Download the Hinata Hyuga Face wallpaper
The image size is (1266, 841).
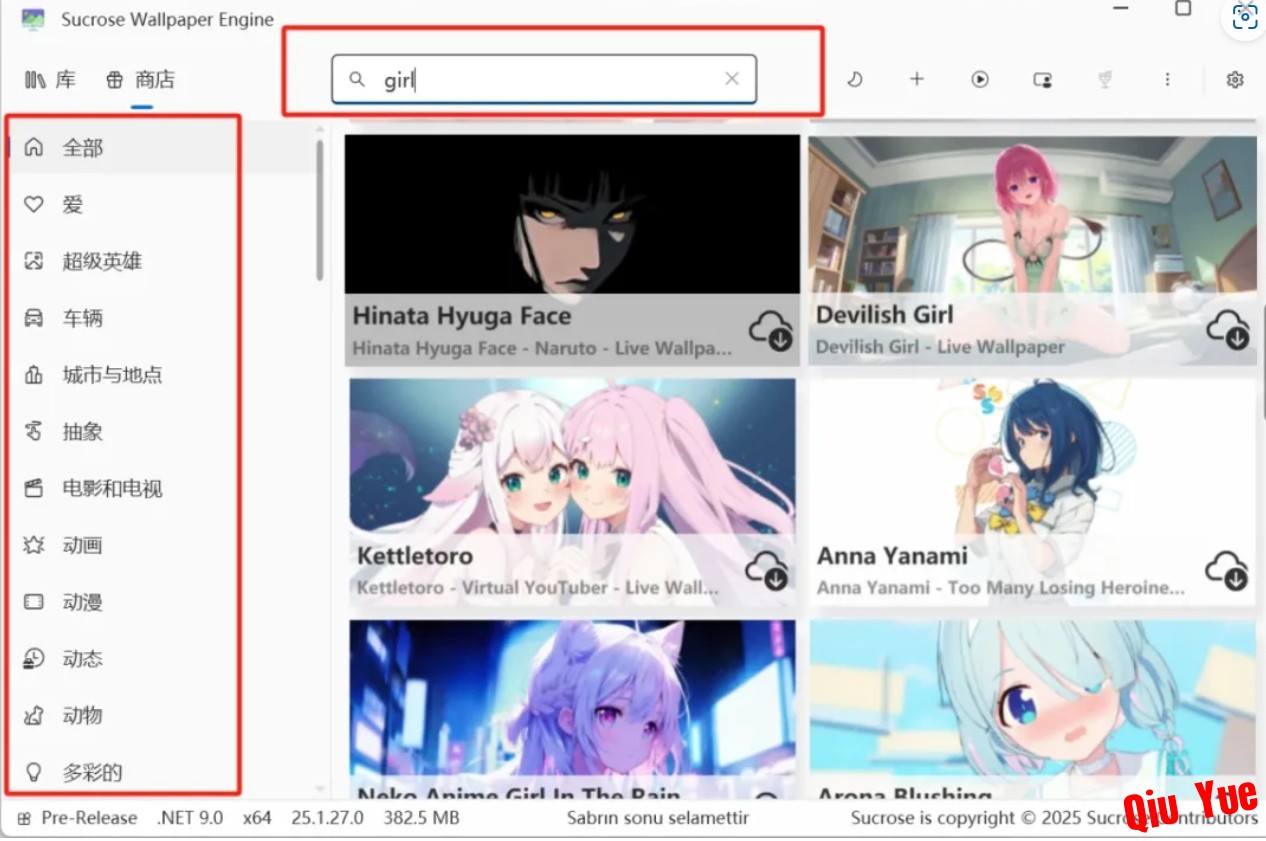coord(770,330)
